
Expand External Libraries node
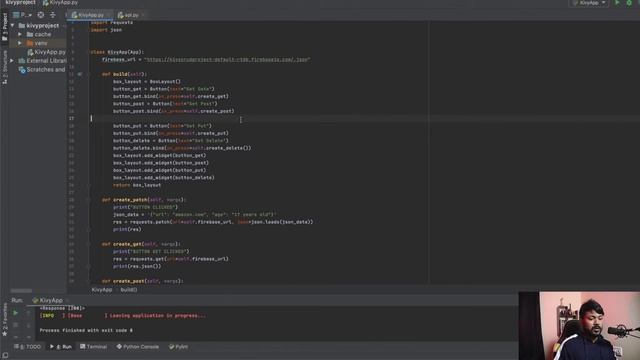point(12,61)
